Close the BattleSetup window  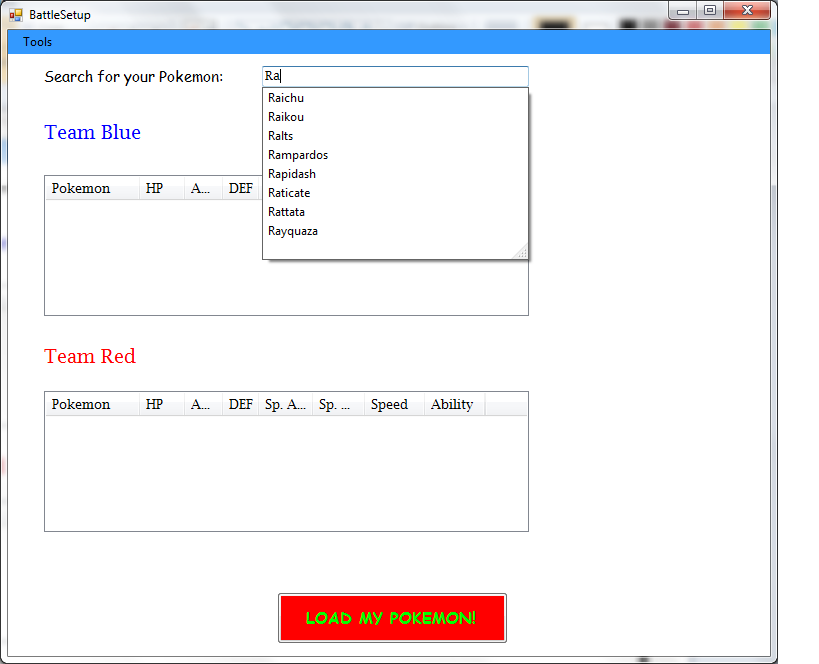pos(747,10)
